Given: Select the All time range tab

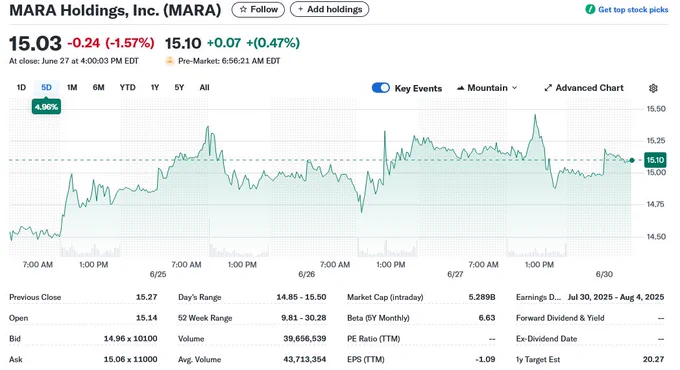Looking at the screenshot, I should pyautogui.click(x=204, y=88).
